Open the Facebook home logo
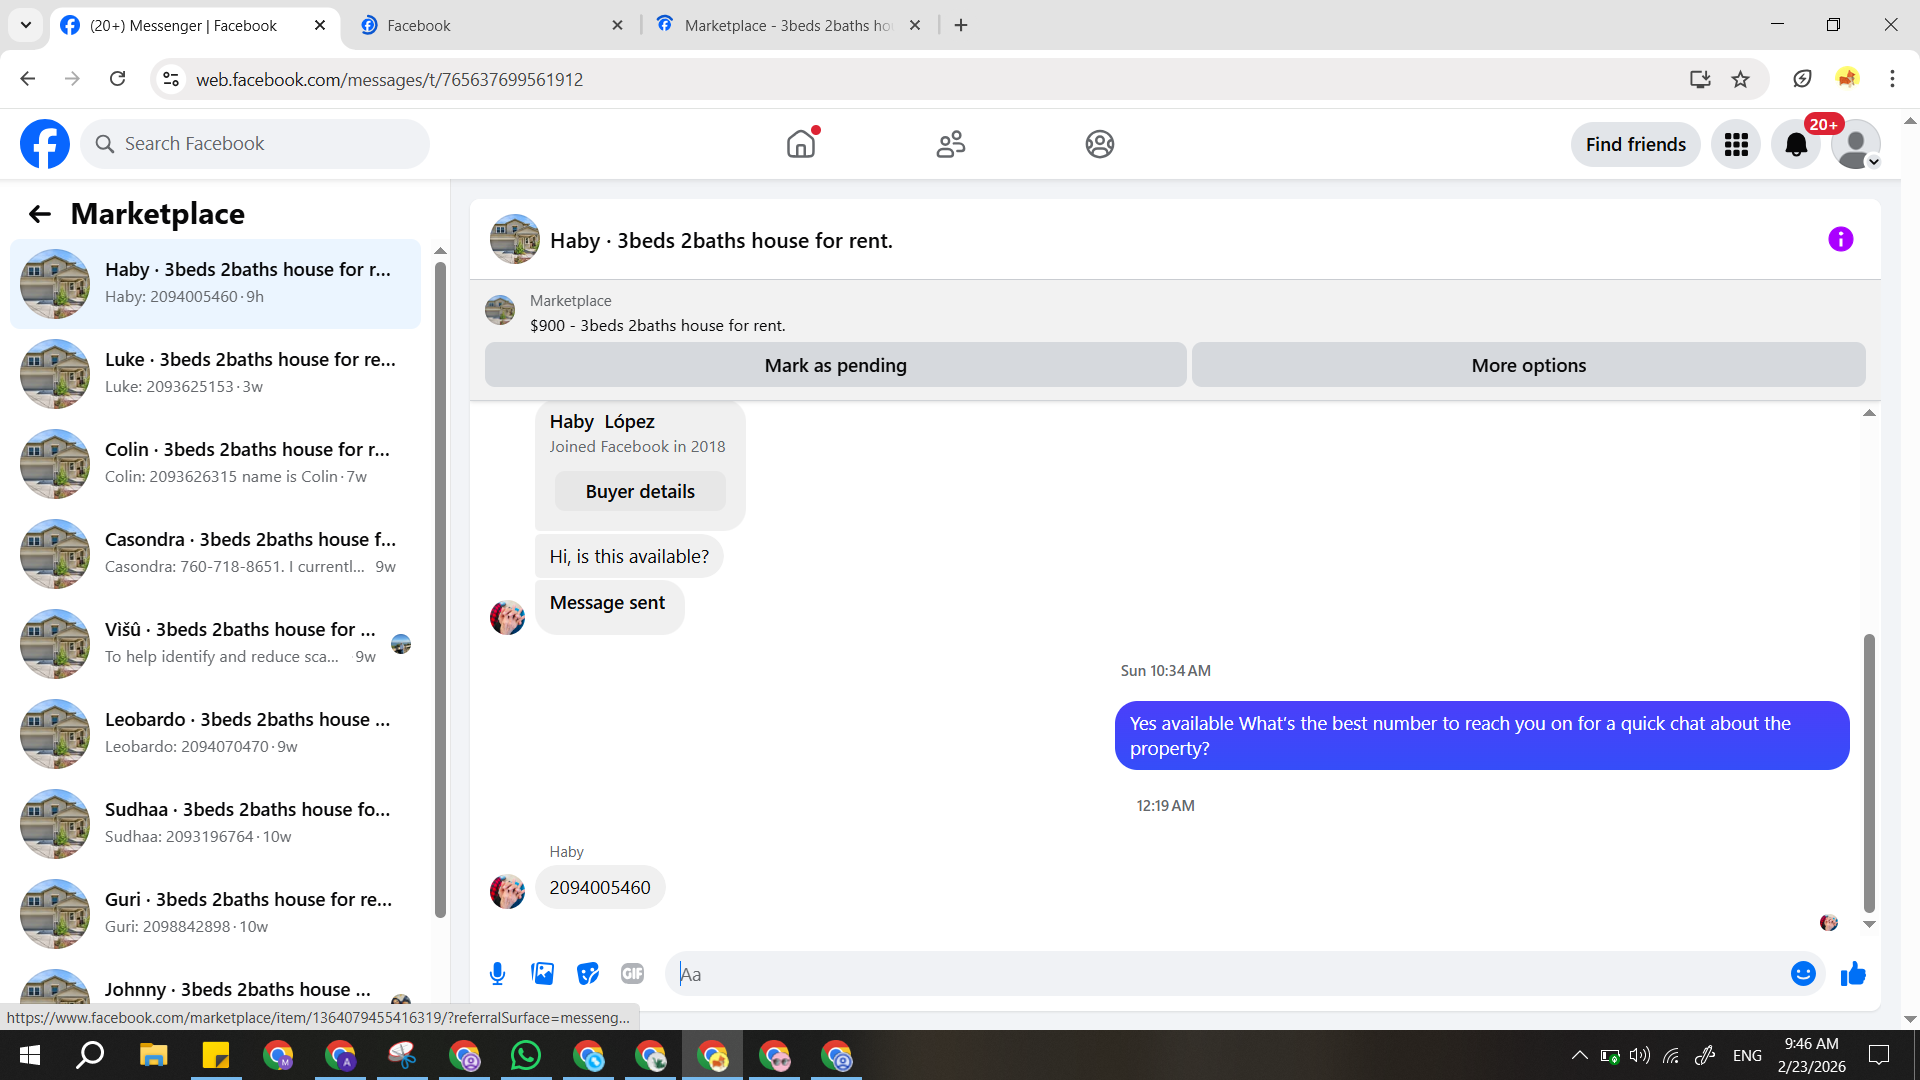Image resolution: width=1920 pixels, height=1080 pixels. (45, 144)
